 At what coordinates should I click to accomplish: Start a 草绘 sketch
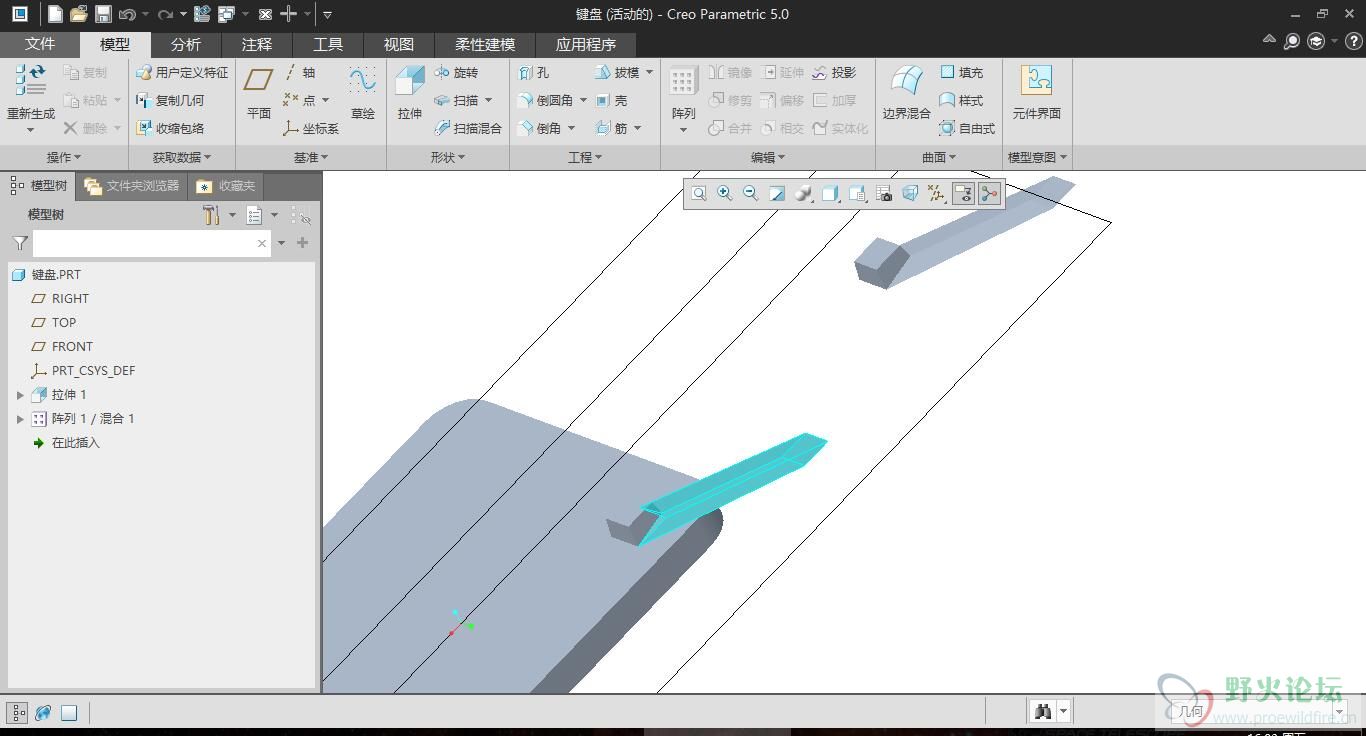pos(362,93)
